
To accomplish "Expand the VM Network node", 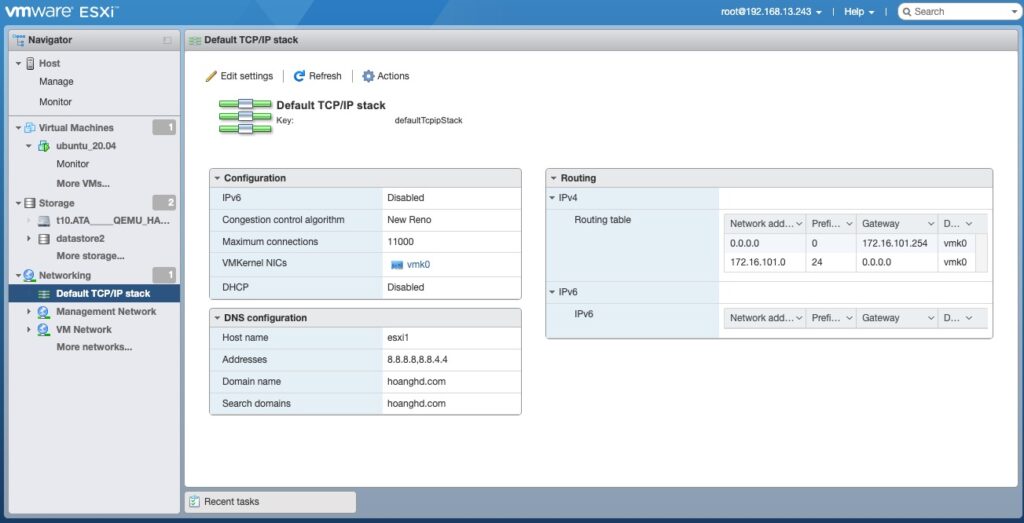I will coord(29,330).
